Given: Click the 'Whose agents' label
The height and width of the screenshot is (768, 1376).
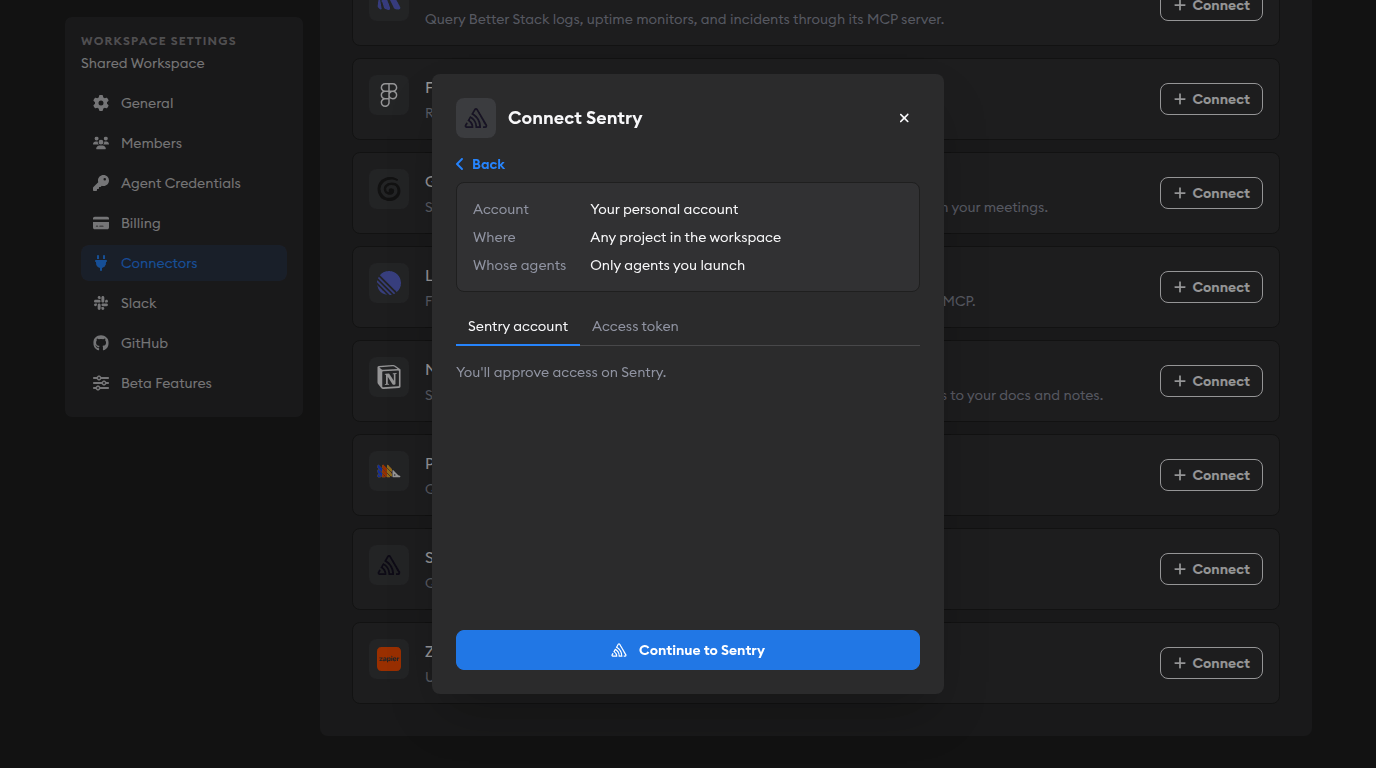Looking at the screenshot, I should 519,265.
